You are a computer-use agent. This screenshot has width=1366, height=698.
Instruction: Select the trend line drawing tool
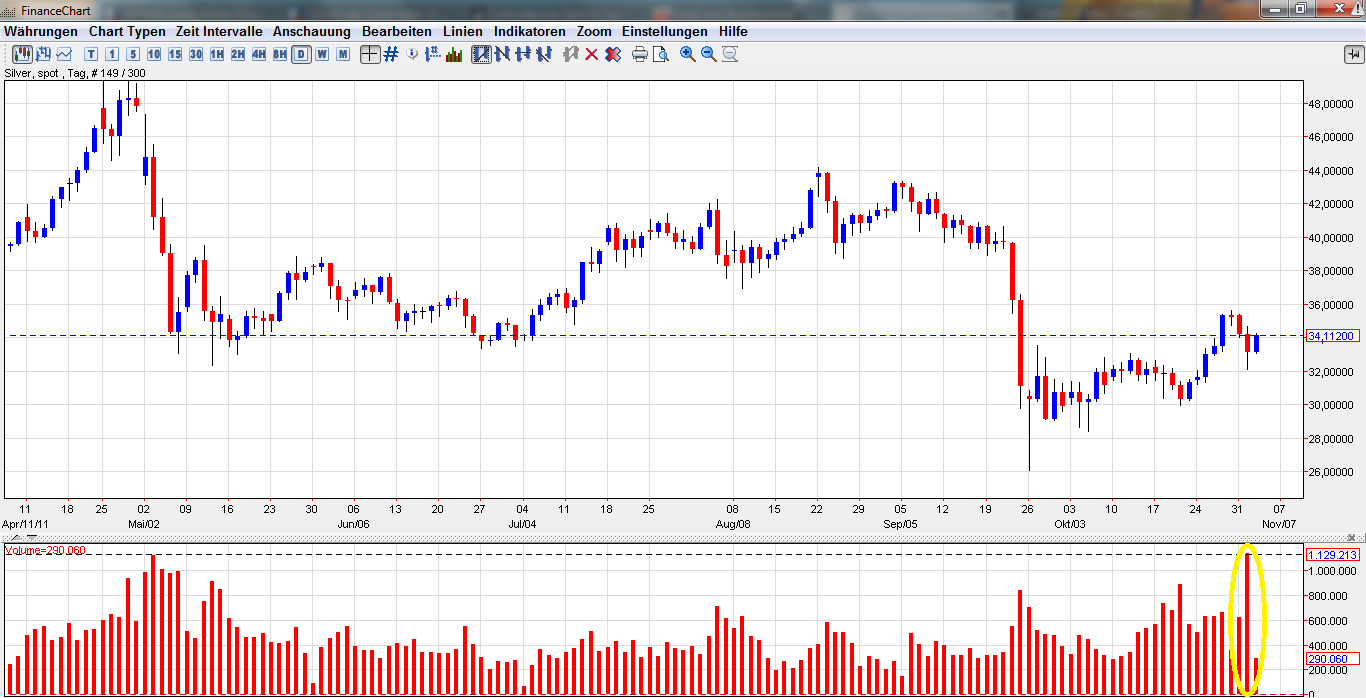481,54
